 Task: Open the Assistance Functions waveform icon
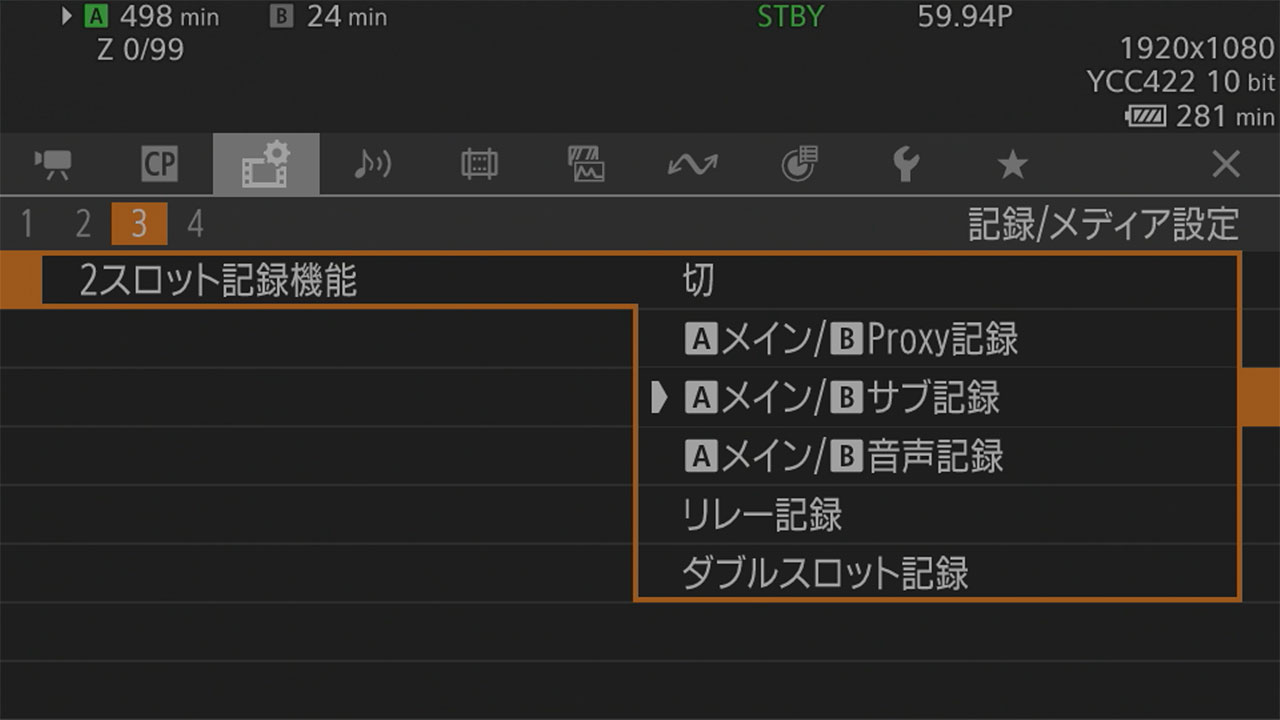point(586,164)
